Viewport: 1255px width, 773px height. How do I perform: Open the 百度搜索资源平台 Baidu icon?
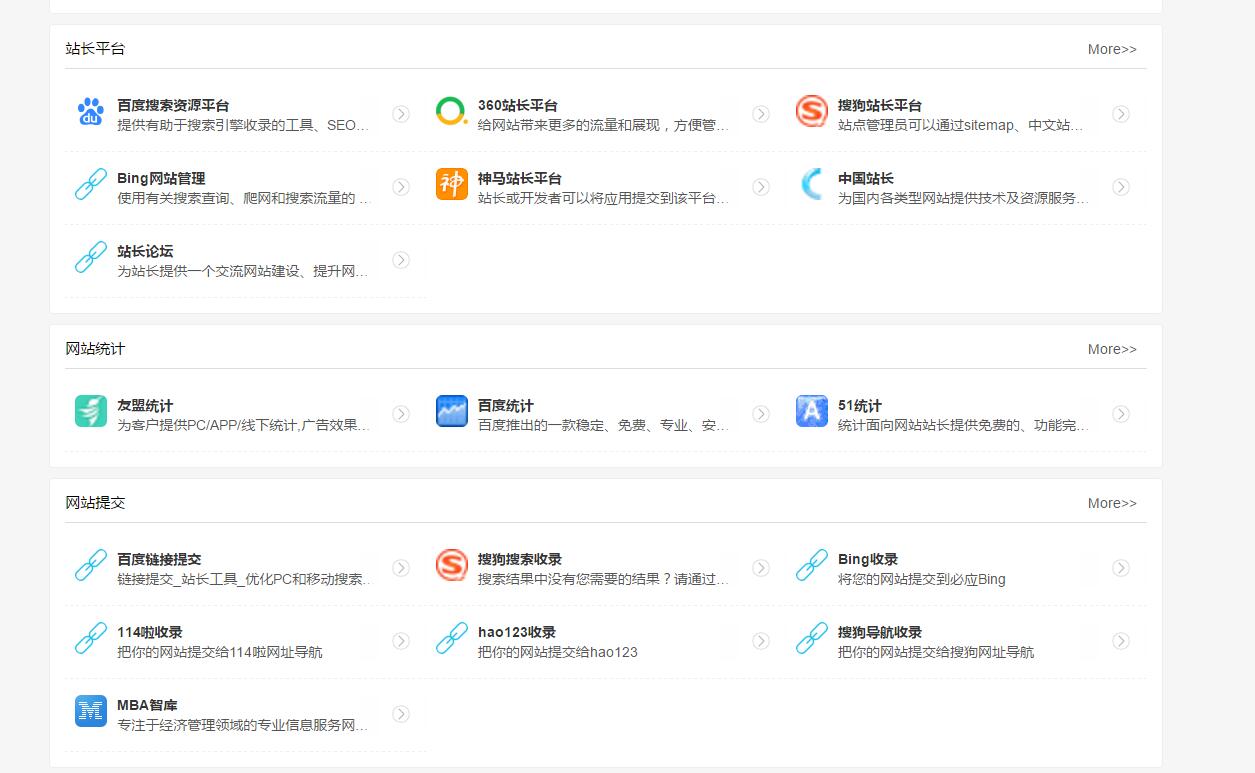point(89,113)
